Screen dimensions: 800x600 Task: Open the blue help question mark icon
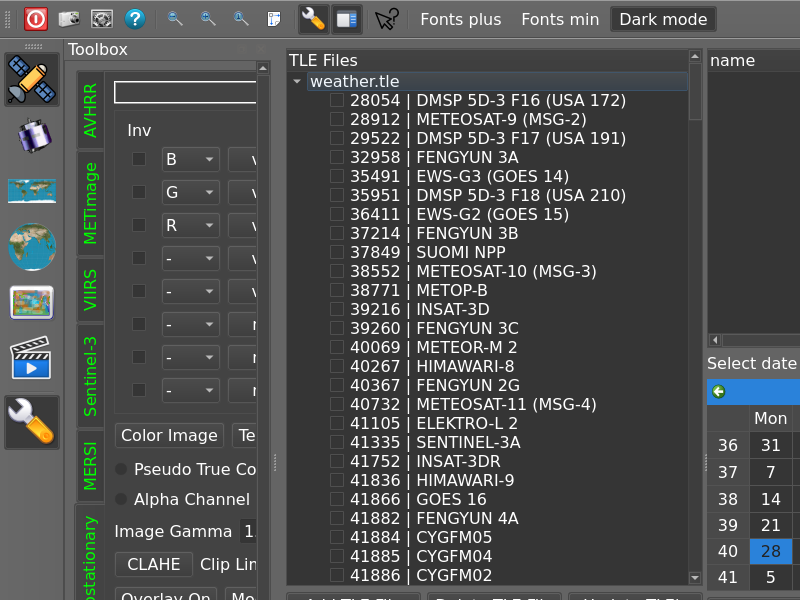pos(135,19)
